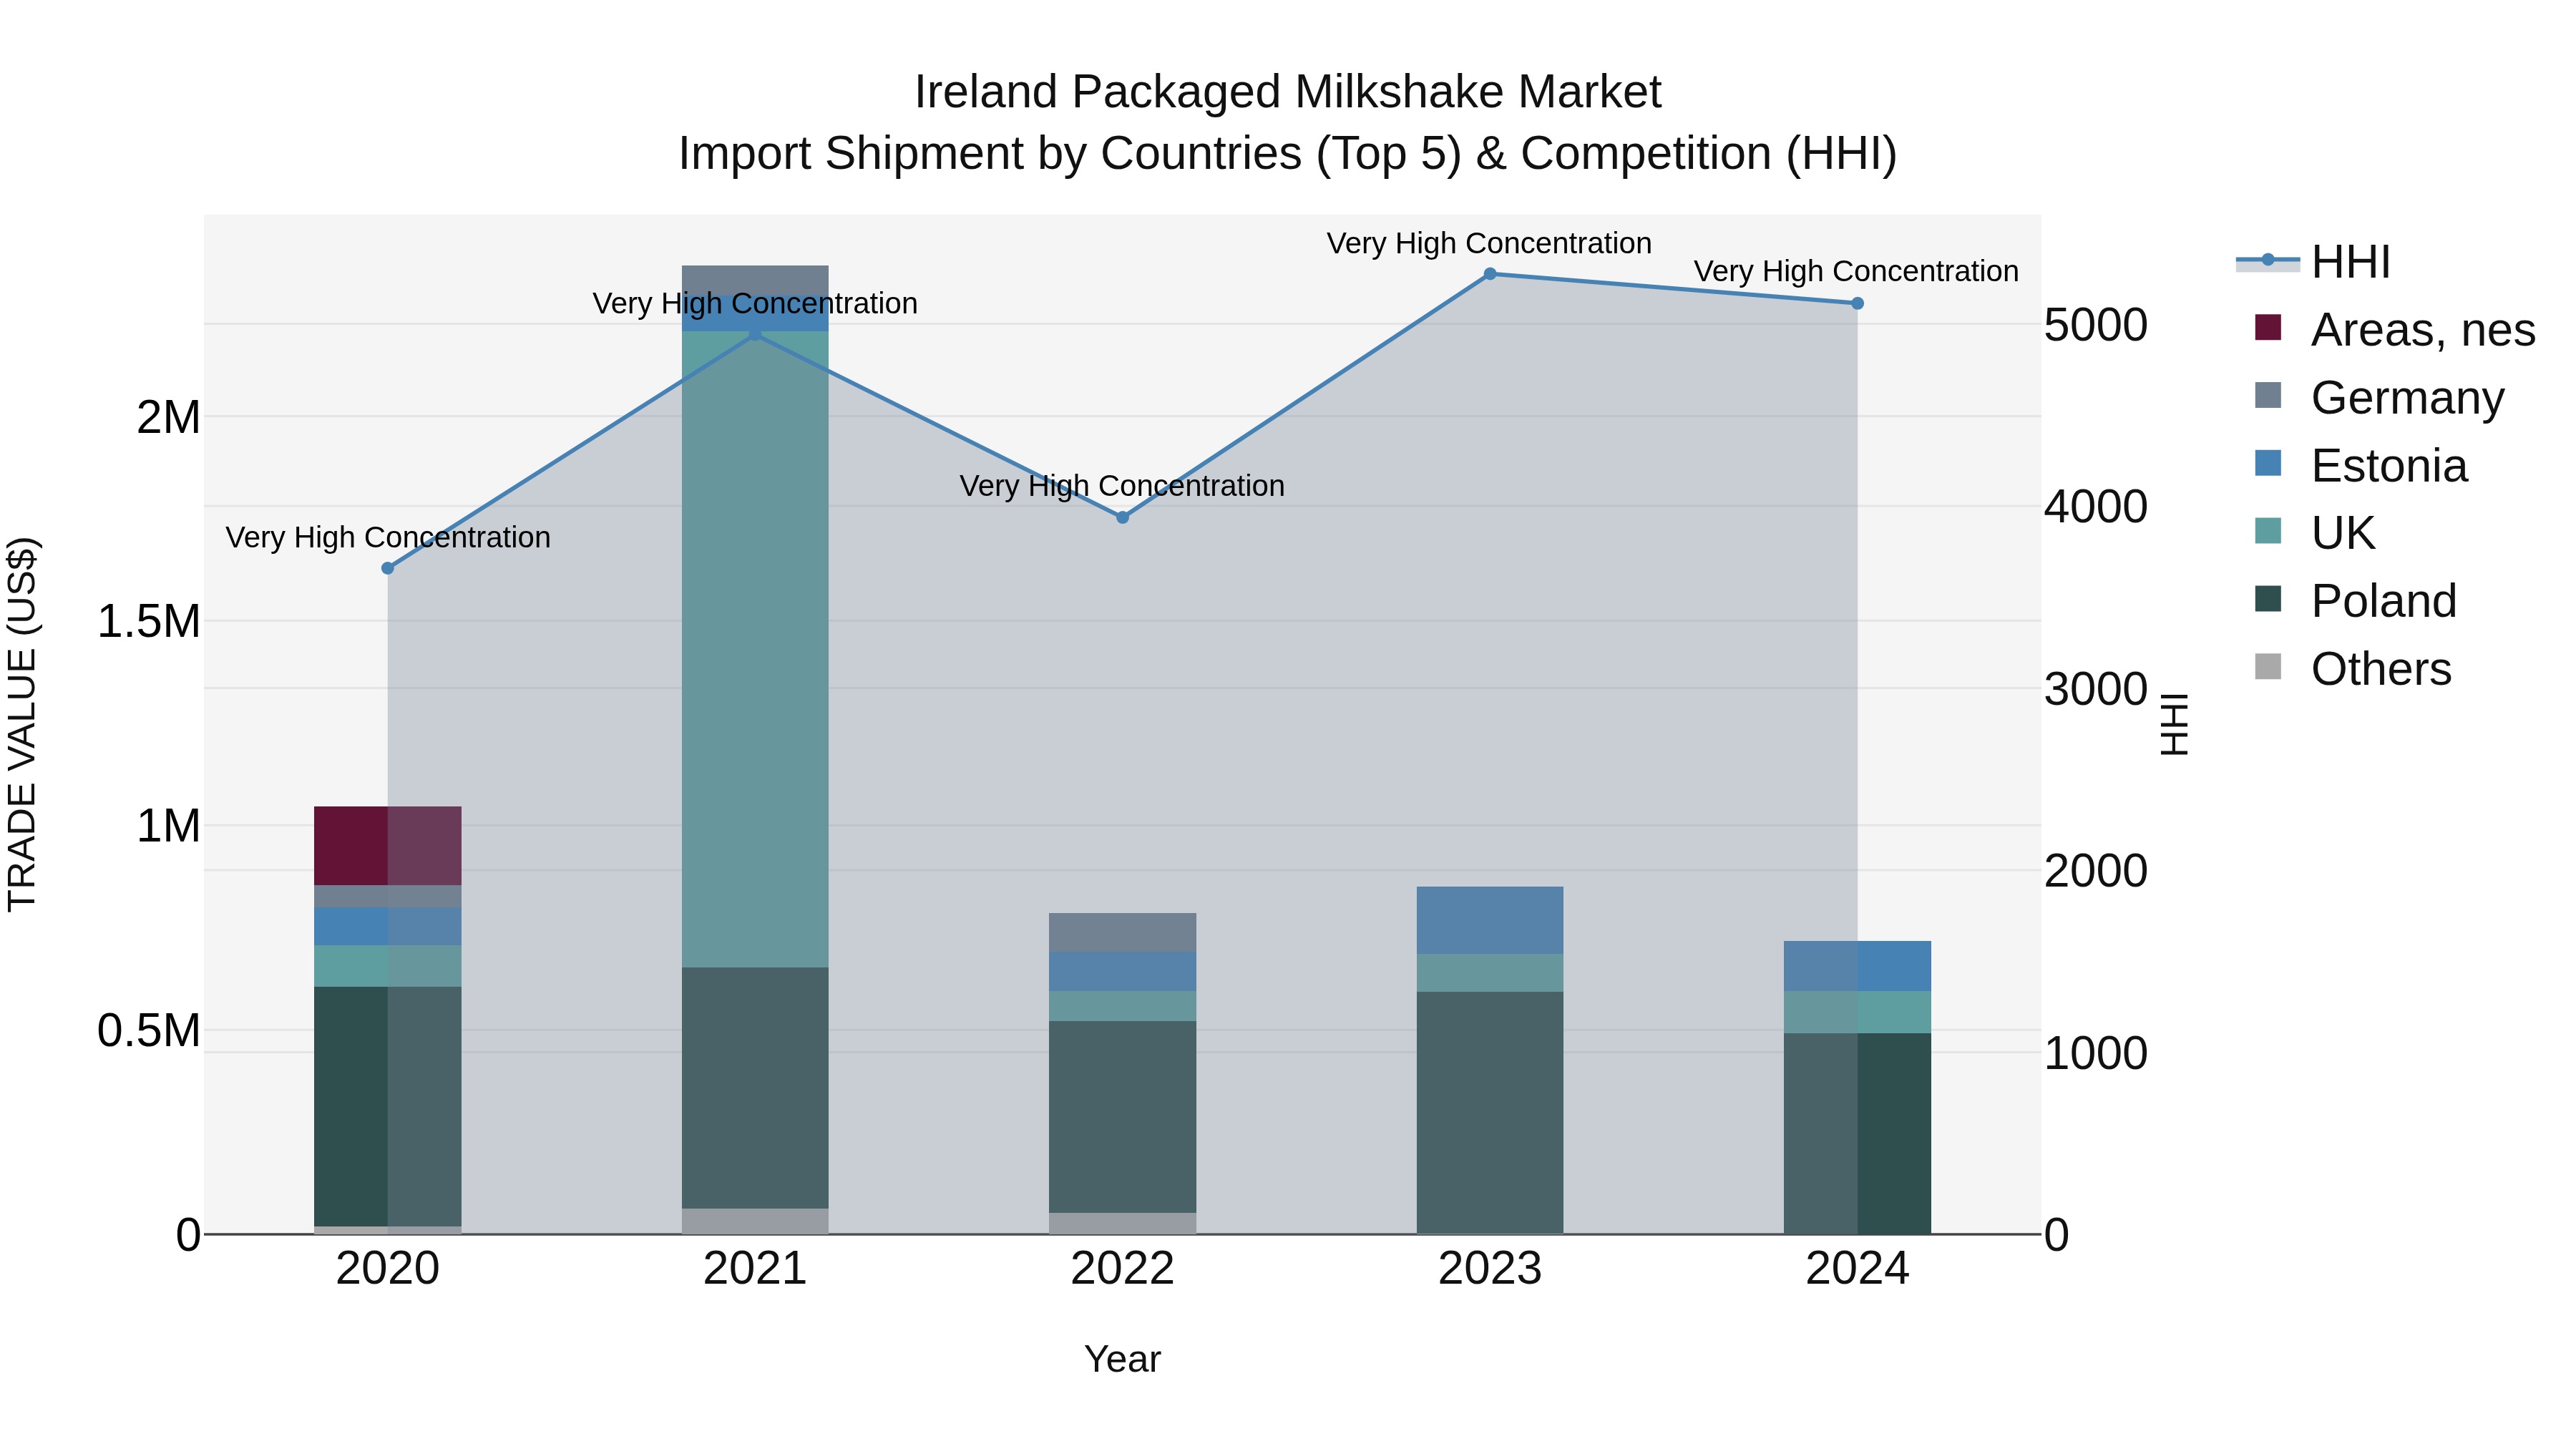
Task: Click the Others gray legend swatch
Action: [2268, 666]
